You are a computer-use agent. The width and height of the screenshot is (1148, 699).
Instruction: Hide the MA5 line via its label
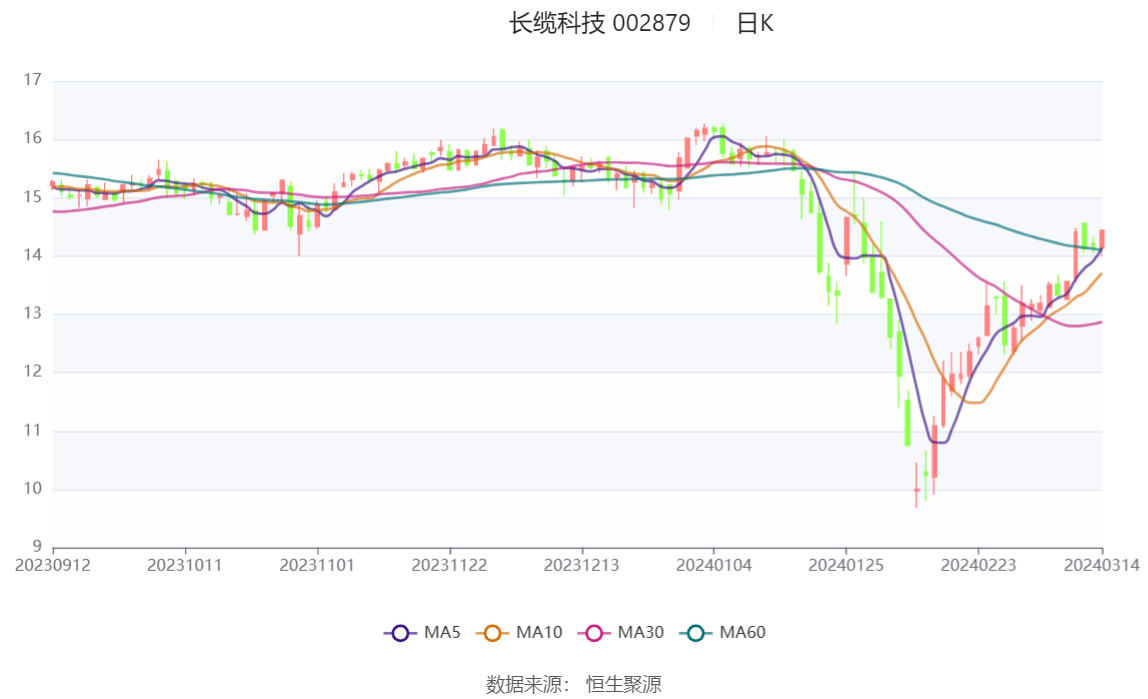442,632
